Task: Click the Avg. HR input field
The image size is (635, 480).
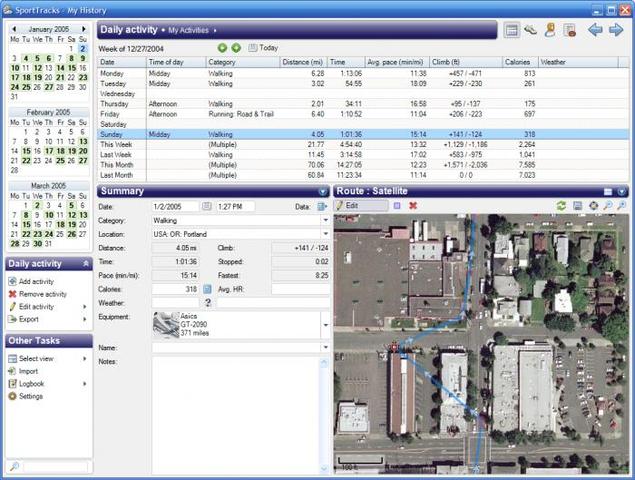Action: (x=300, y=289)
